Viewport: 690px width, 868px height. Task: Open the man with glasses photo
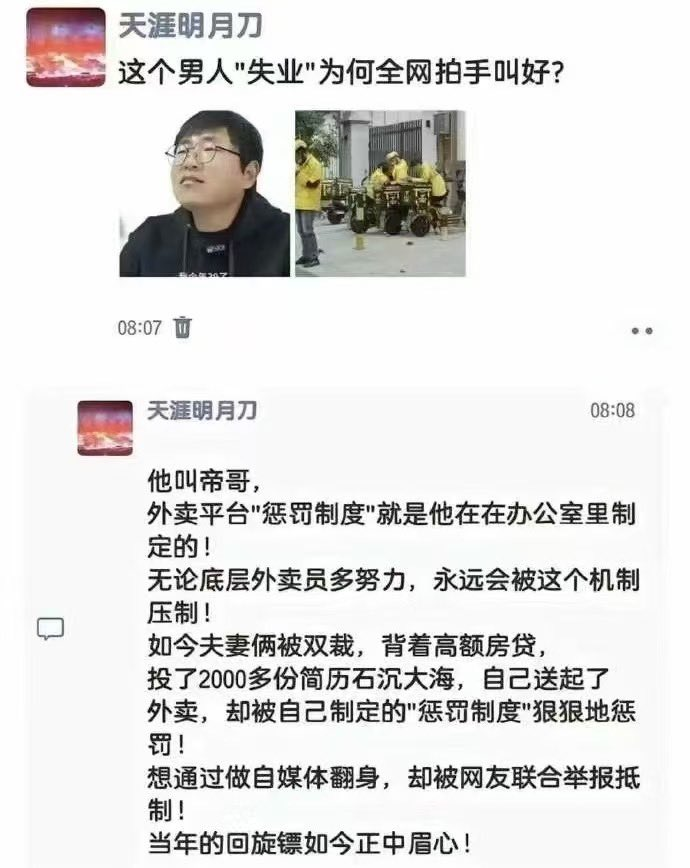click(x=204, y=194)
